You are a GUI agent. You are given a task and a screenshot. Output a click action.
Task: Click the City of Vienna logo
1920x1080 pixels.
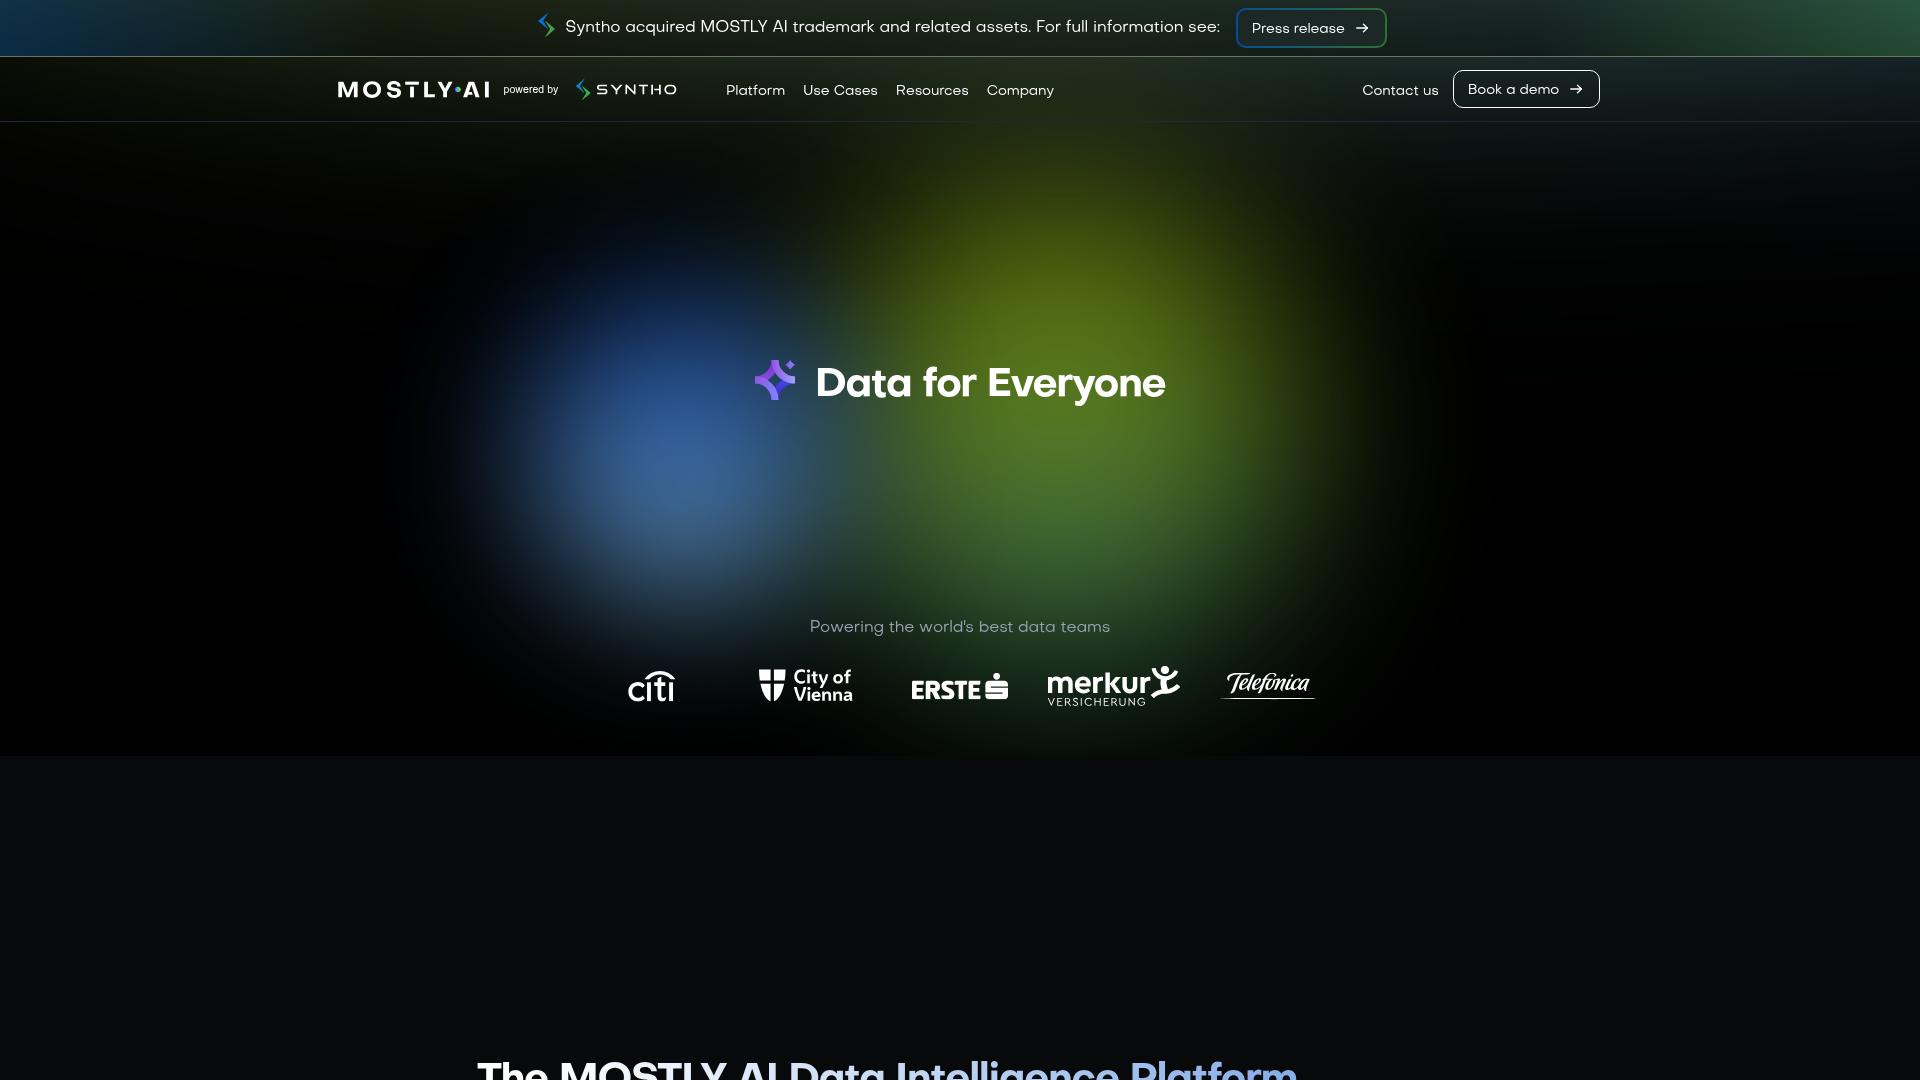[805, 685]
